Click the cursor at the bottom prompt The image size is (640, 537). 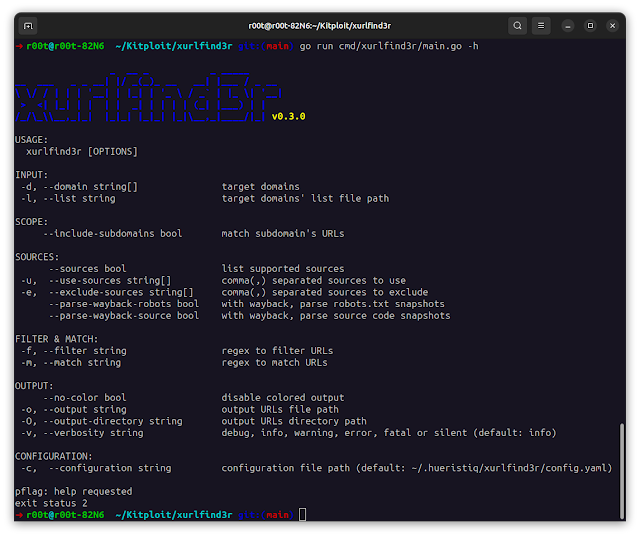tap(302, 515)
